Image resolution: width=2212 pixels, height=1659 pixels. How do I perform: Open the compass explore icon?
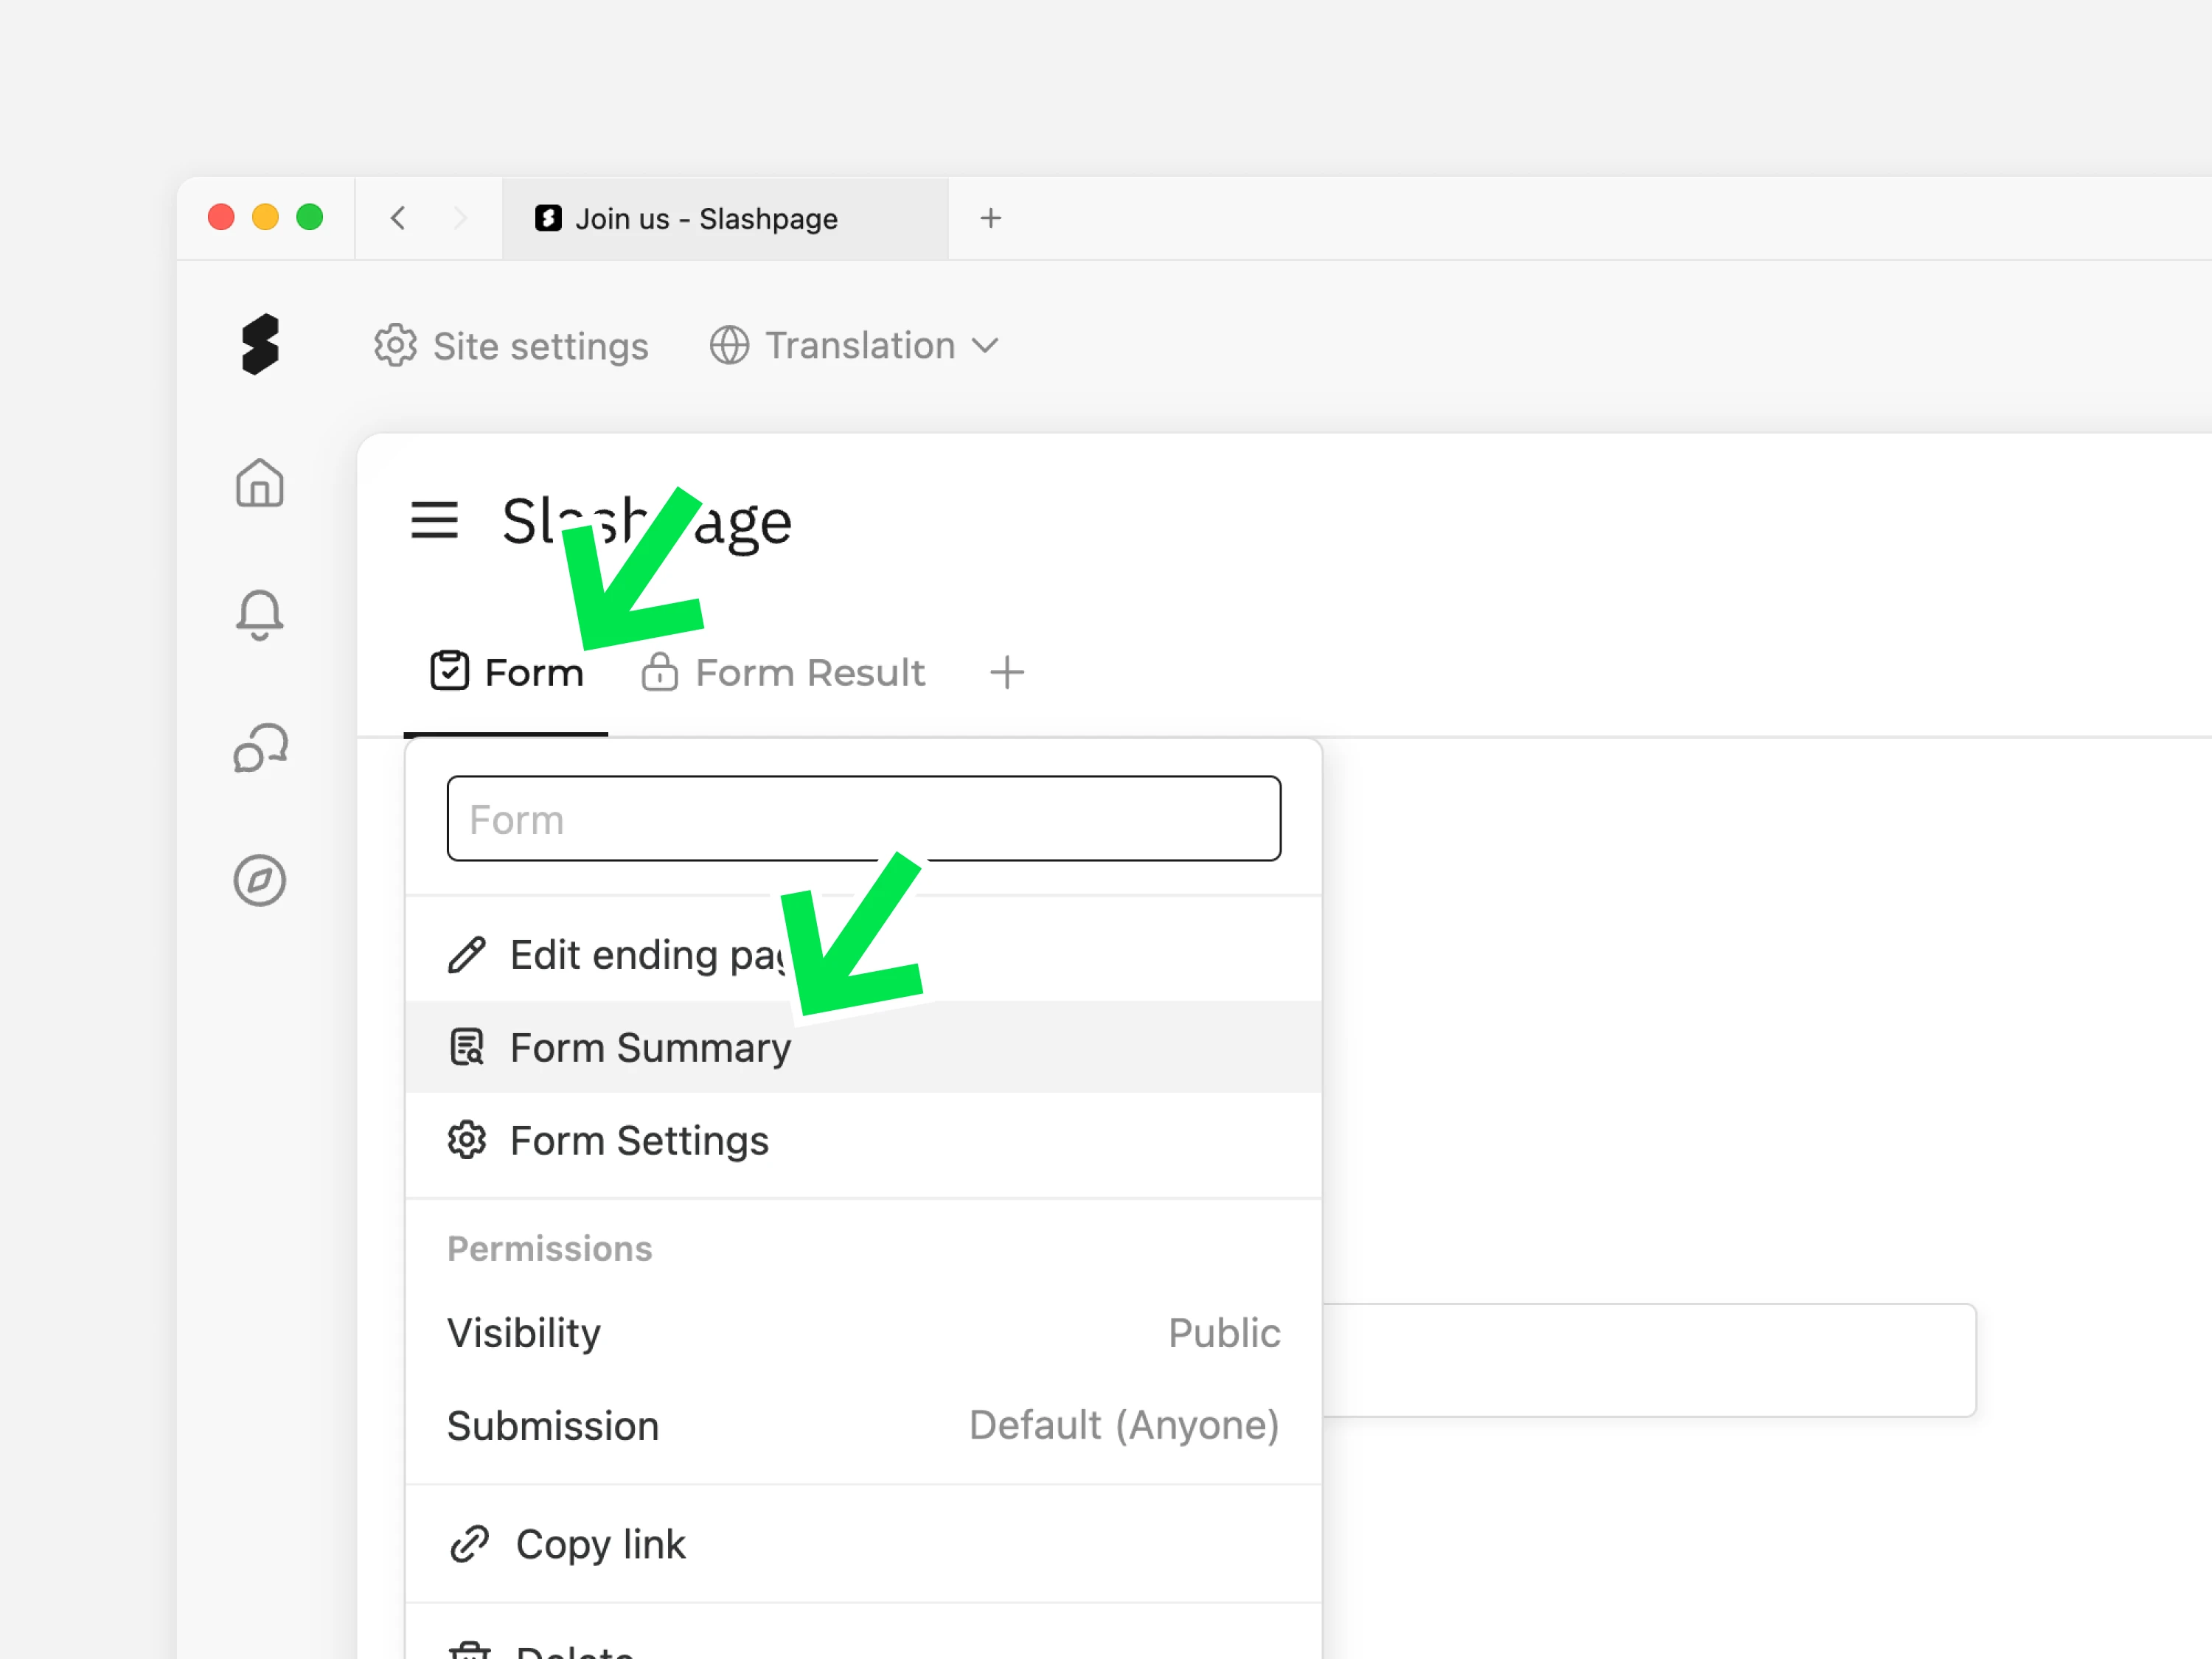[x=260, y=880]
